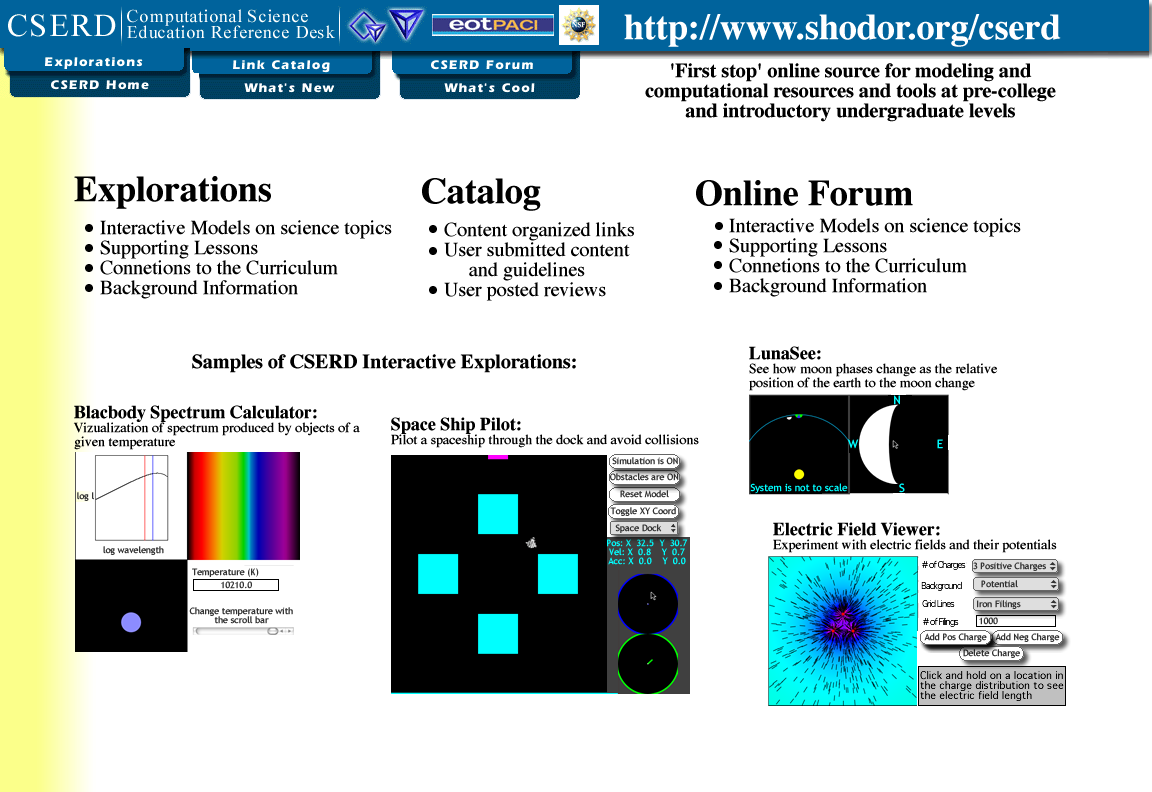Click the 'Click and hold on a location' instruction box
1152x792 pixels.
point(992,686)
